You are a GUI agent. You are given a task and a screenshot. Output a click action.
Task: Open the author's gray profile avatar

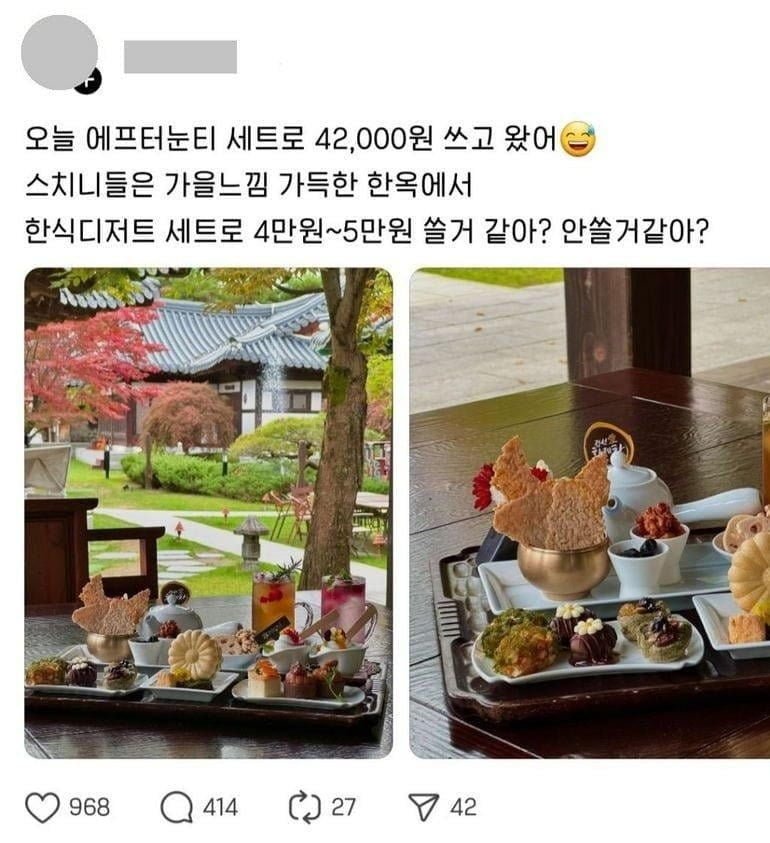[59, 52]
